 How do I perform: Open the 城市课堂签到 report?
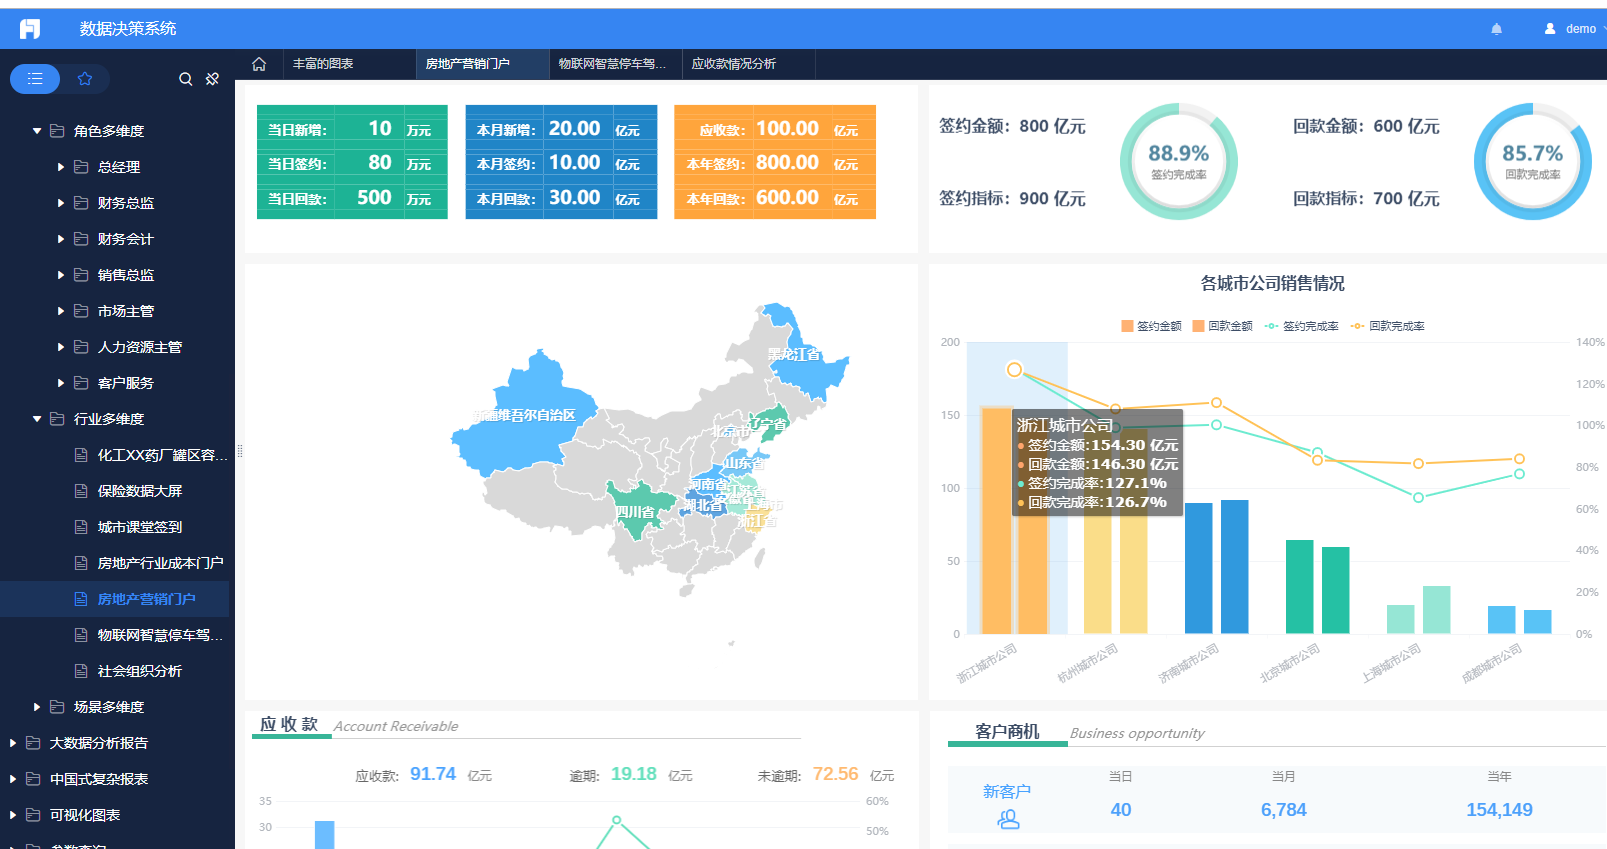coord(140,527)
